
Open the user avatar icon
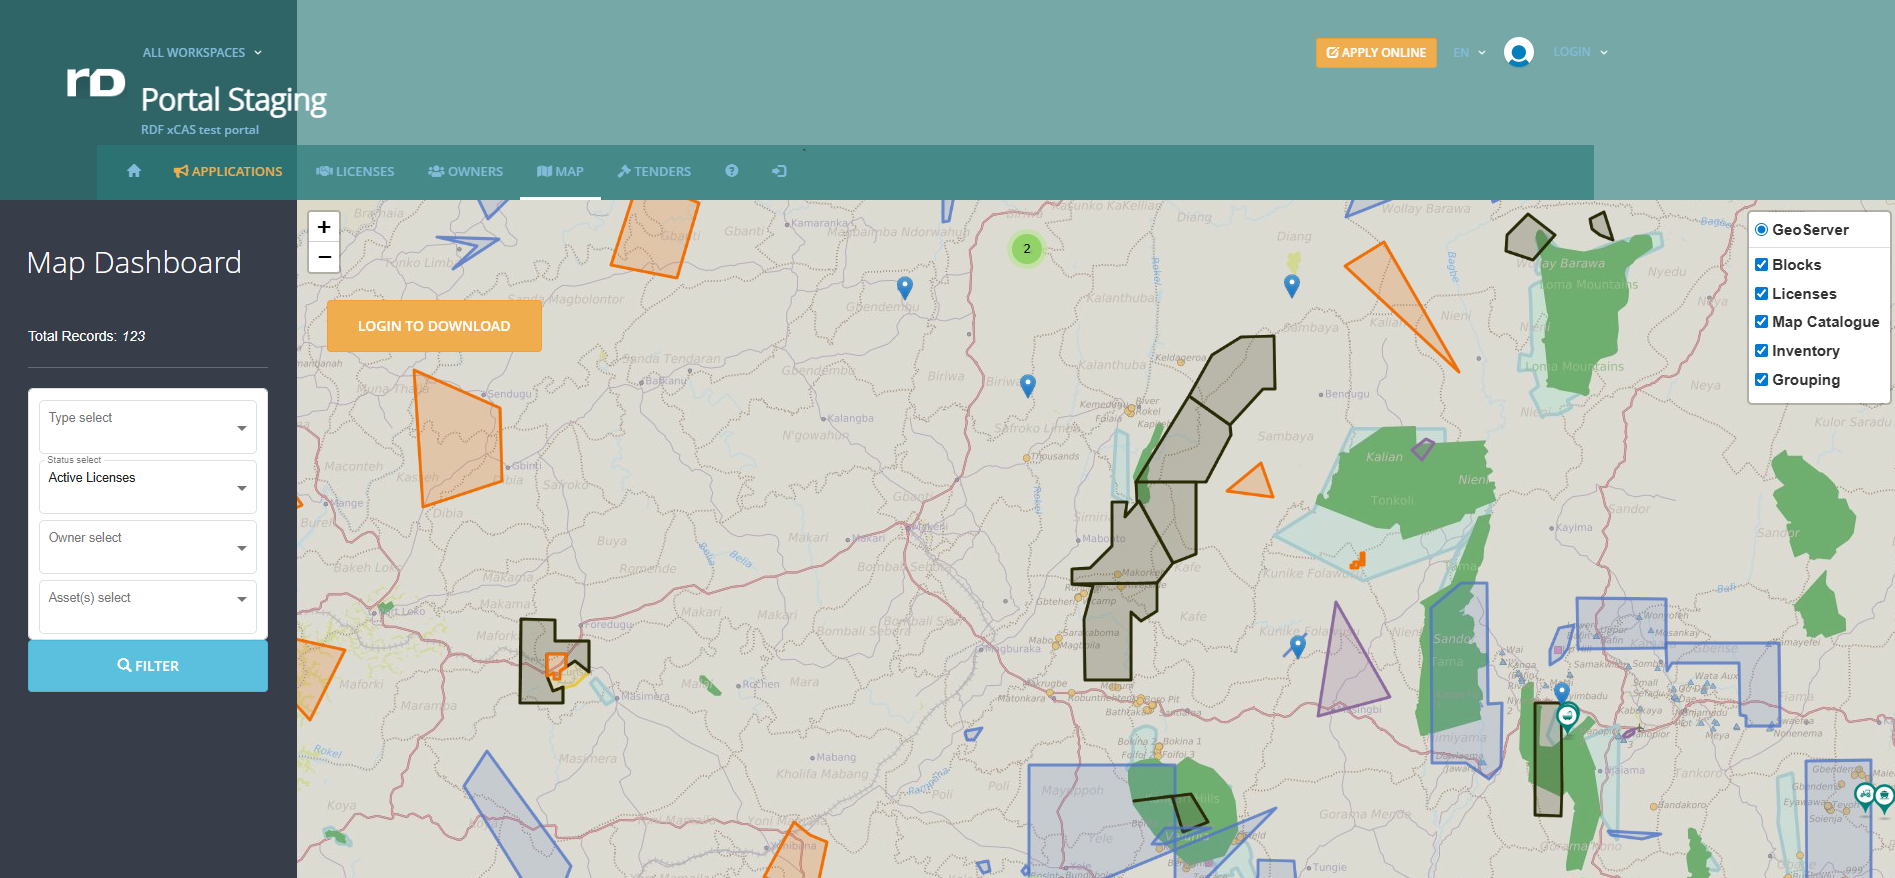(1518, 52)
